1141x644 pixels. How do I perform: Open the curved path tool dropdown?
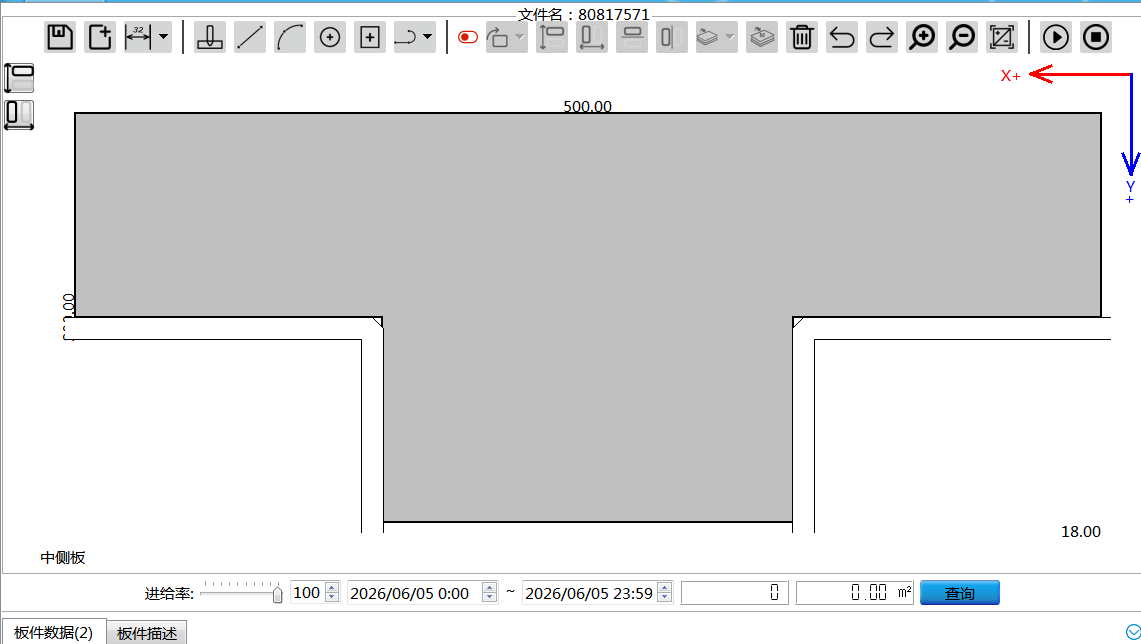tap(427, 37)
